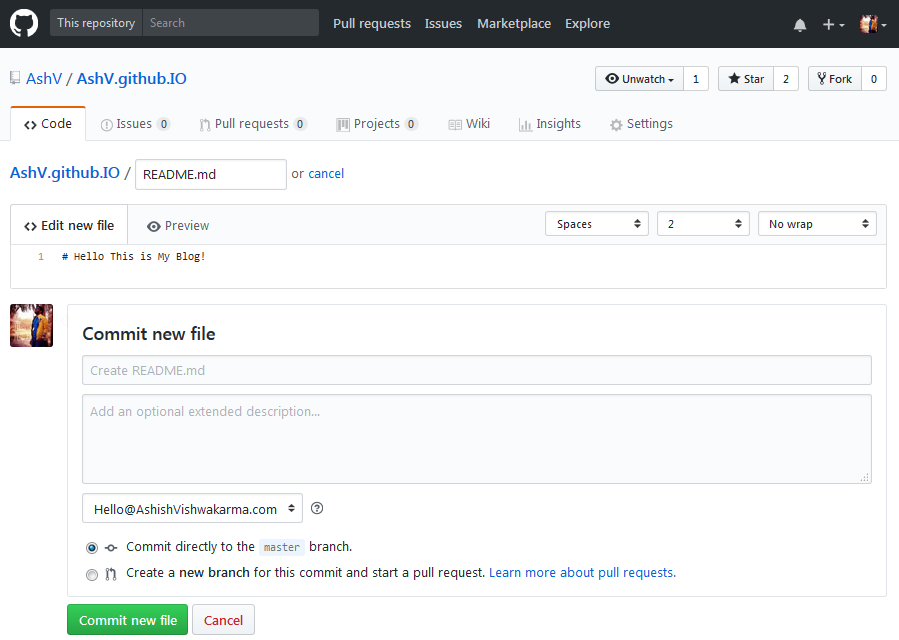Click the AshV owner link
899x640 pixels.
pyautogui.click(x=44, y=78)
